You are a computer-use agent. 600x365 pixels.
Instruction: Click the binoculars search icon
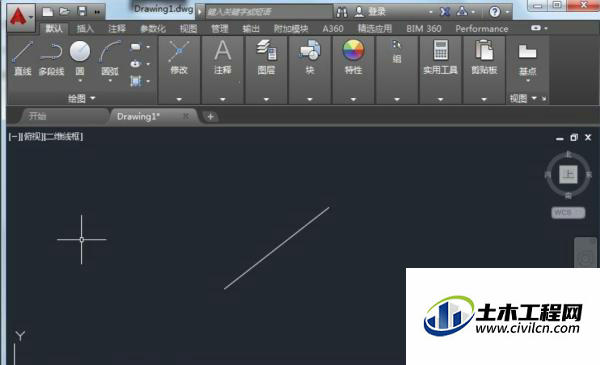click(x=342, y=12)
